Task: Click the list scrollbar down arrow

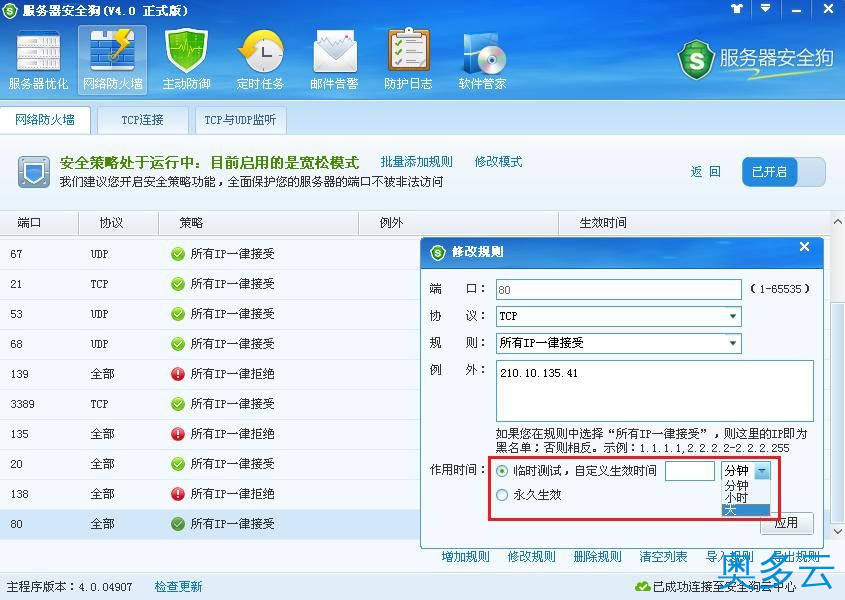Action: click(837, 532)
